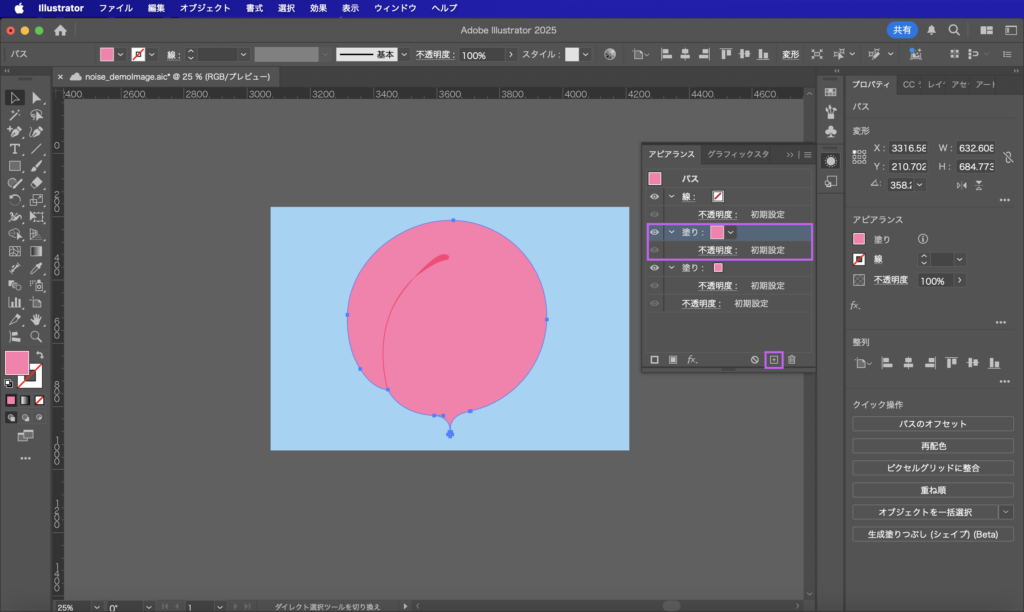Select the Column Graph tool
This screenshot has width=1024, height=612.
tap(14, 302)
